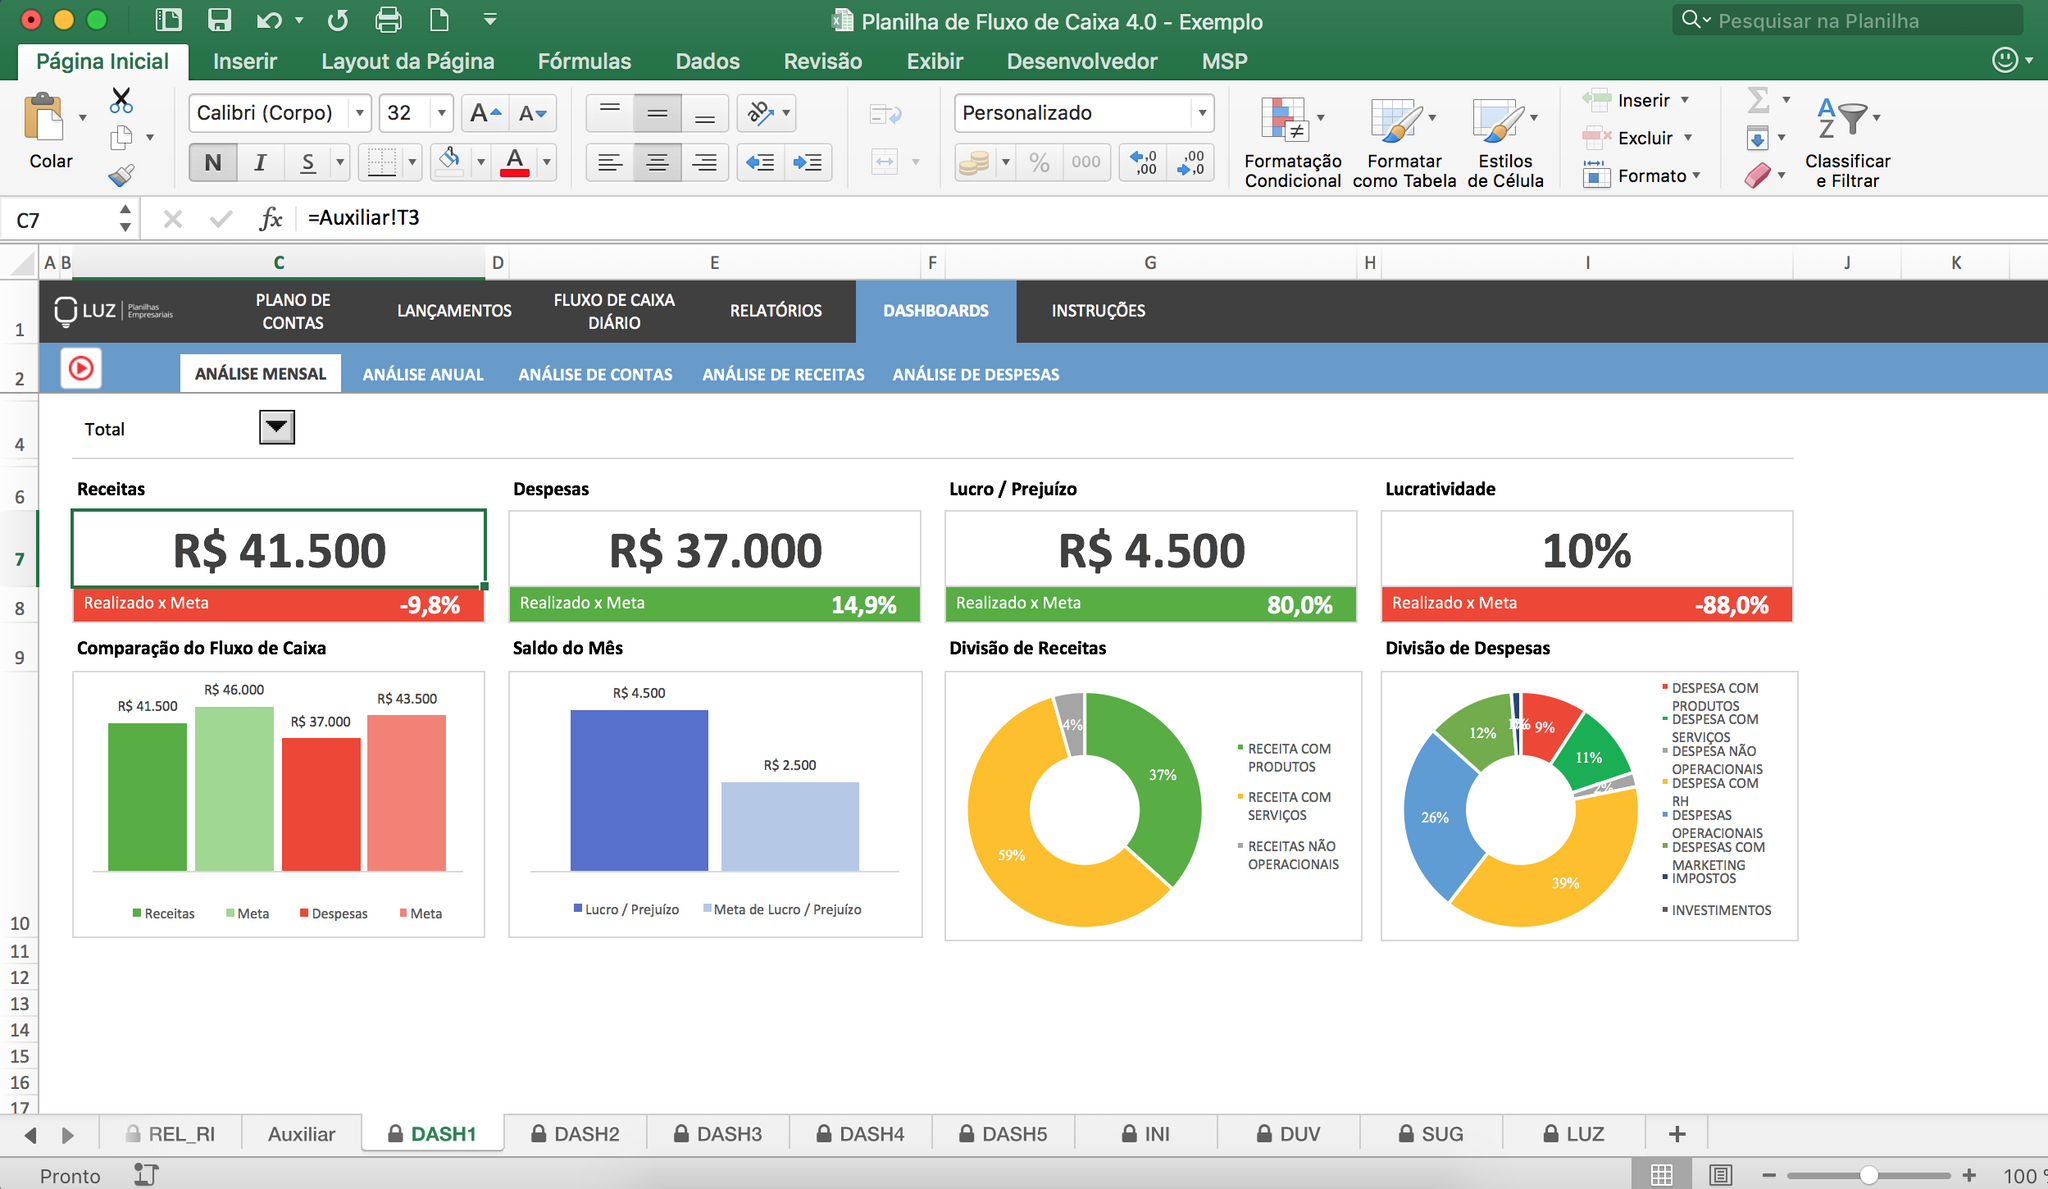Go to ANÁLISE ANUAL dashboard link

[423, 374]
